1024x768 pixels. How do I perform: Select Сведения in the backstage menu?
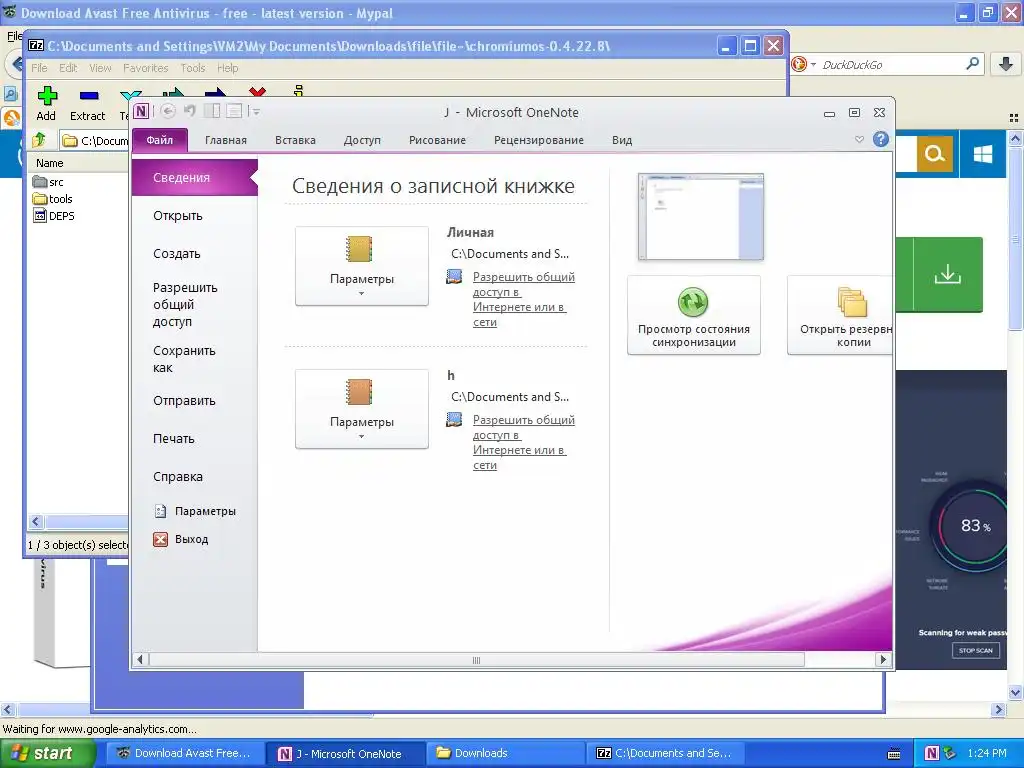(x=195, y=178)
